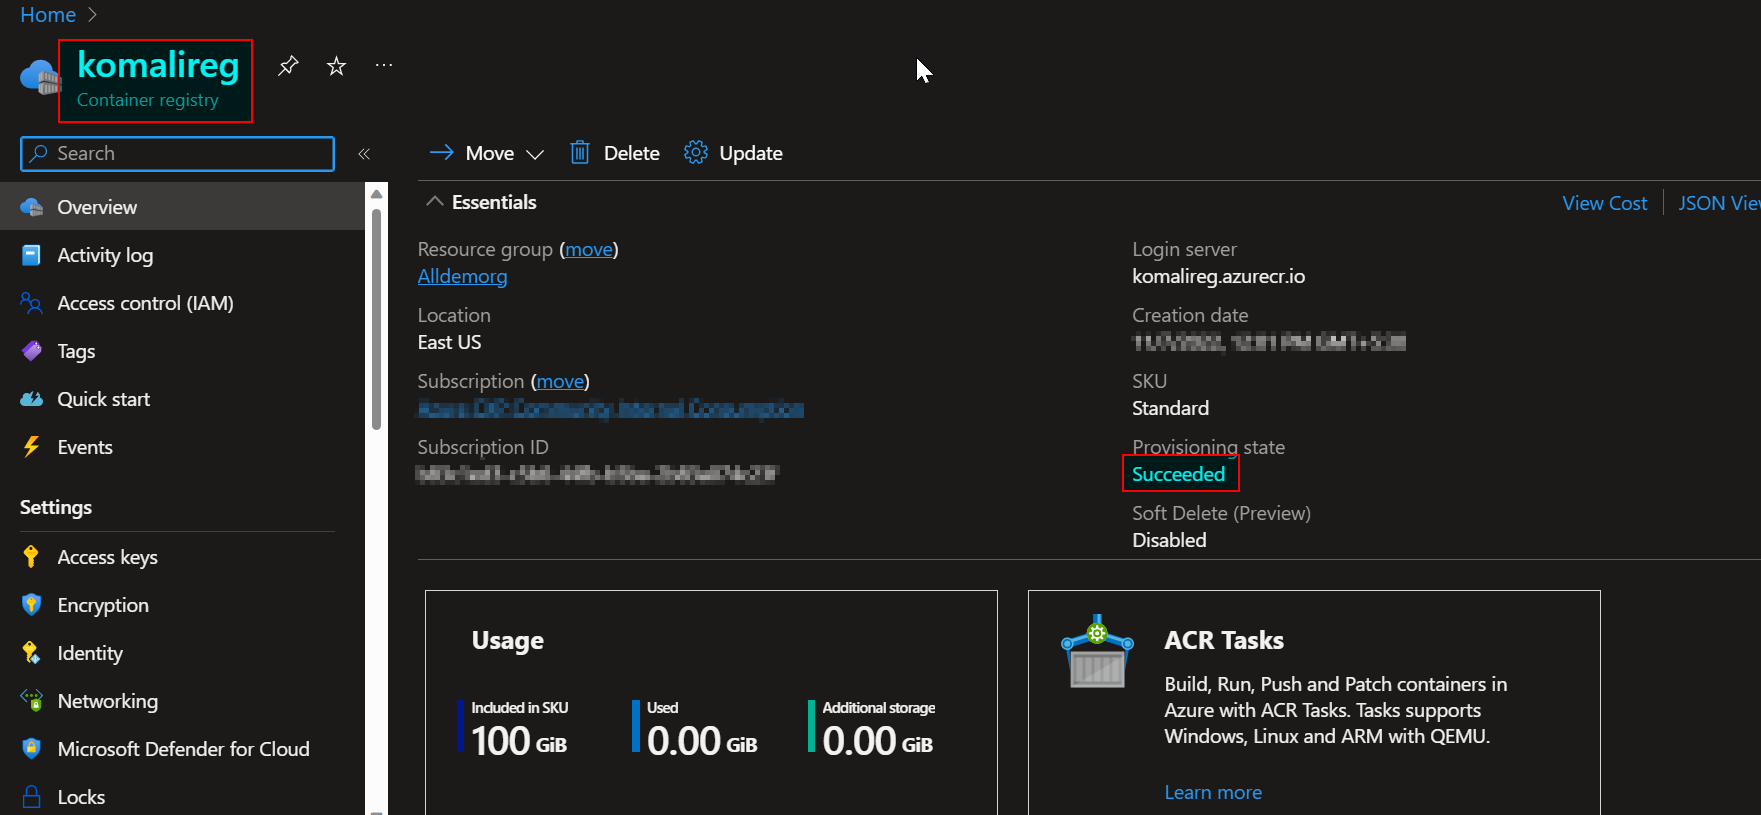The width and height of the screenshot is (1761, 815).
Task: Go to Networking settings
Action: click(107, 701)
